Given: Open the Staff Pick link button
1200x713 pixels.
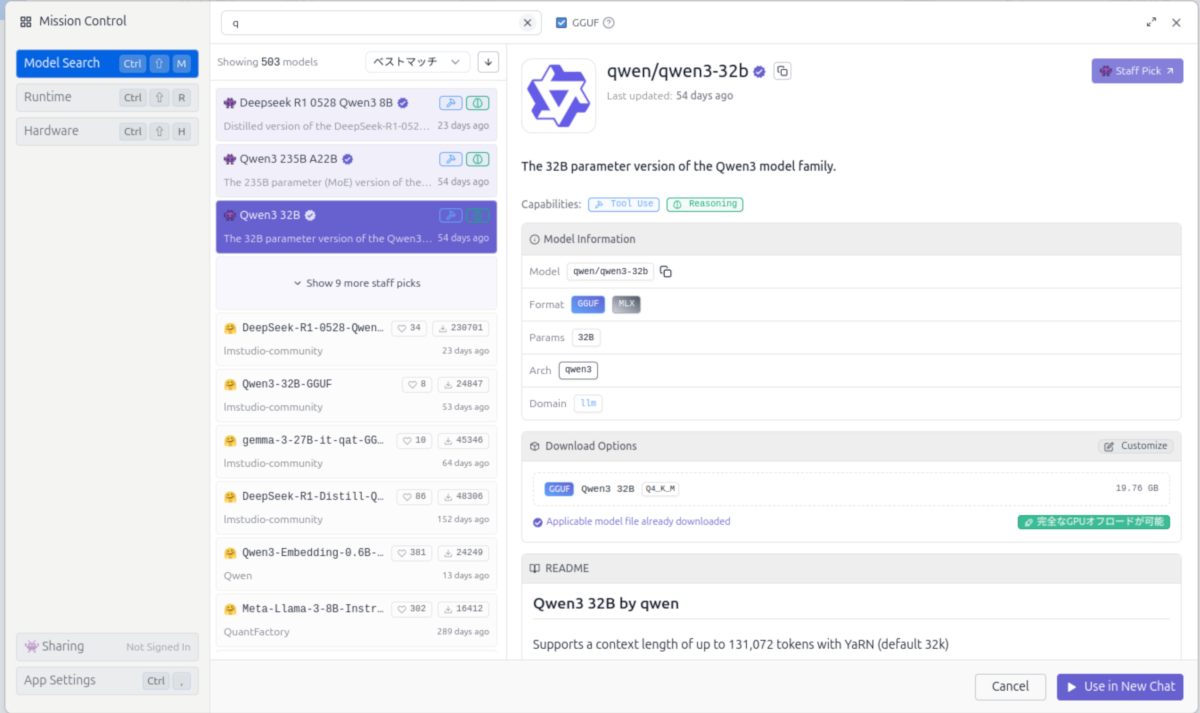Looking at the screenshot, I should click(1137, 71).
